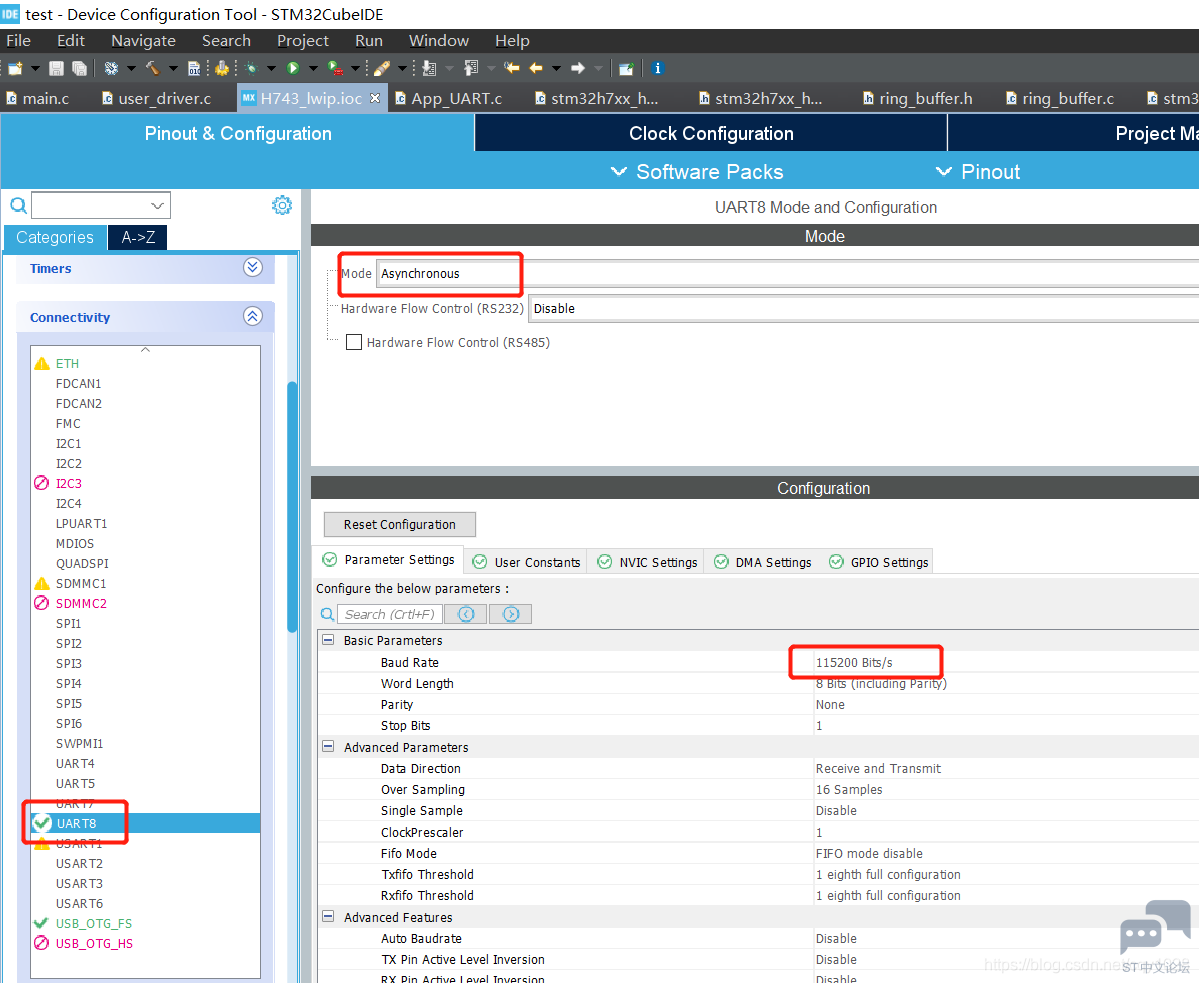Image resolution: width=1199 pixels, height=983 pixels.
Task: Click the blue Information icon in toolbar
Action: 658,69
